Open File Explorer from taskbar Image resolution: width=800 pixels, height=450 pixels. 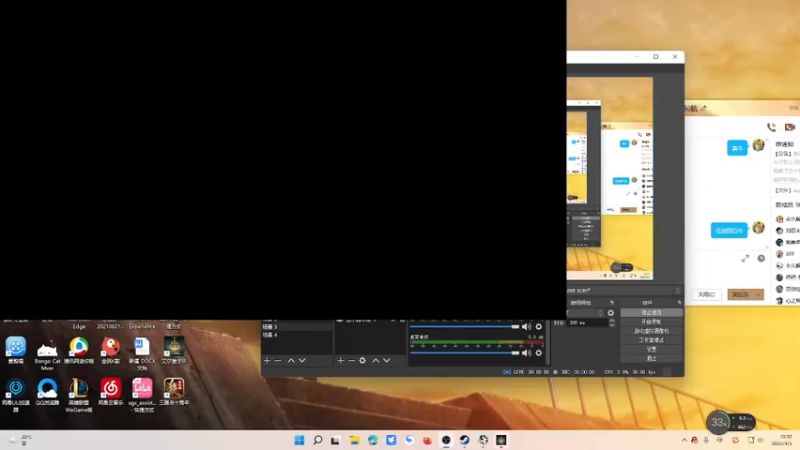(354, 440)
